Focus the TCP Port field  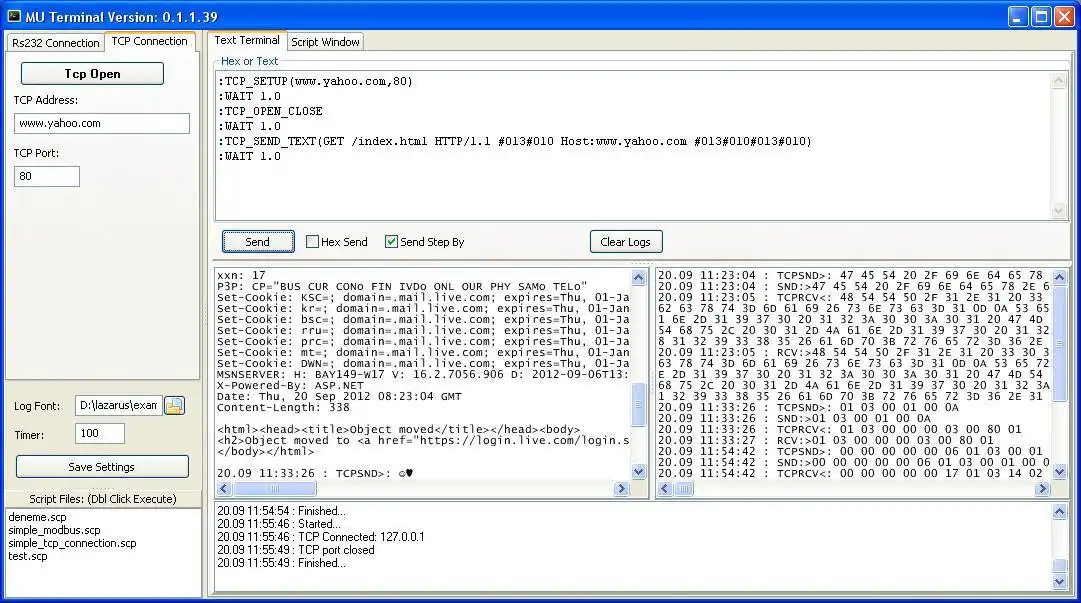click(x=47, y=176)
